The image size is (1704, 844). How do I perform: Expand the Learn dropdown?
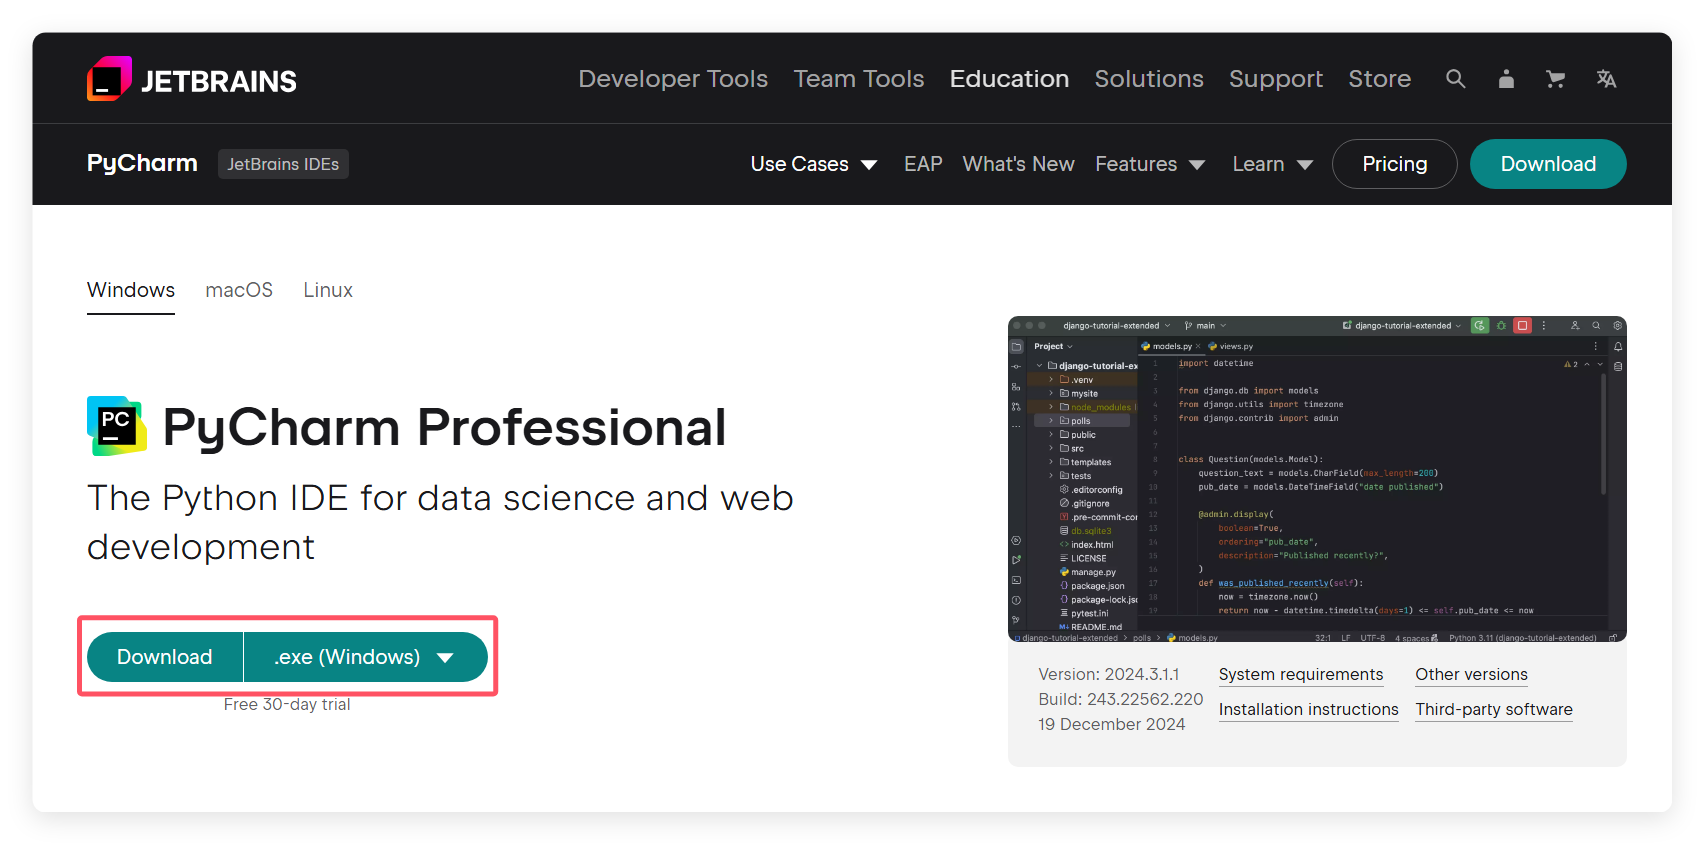1272,164
